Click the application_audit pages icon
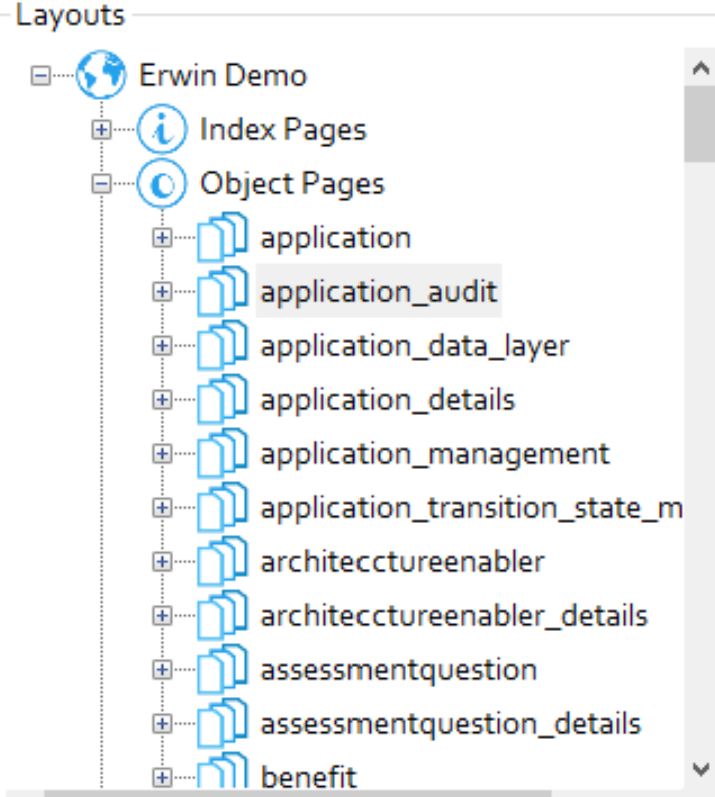The height and width of the screenshot is (797, 715). 223,291
